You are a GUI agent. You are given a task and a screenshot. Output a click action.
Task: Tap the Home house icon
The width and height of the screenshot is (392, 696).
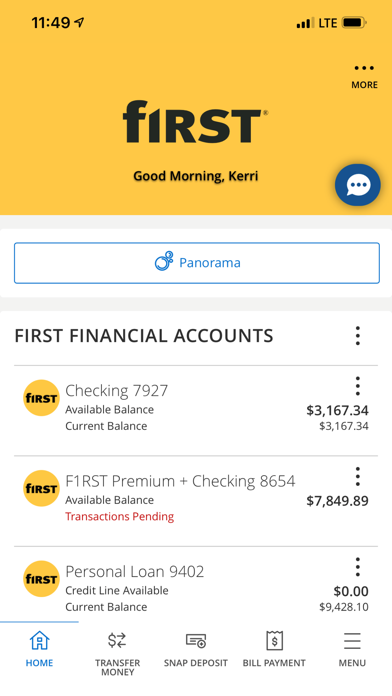point(40,640)
